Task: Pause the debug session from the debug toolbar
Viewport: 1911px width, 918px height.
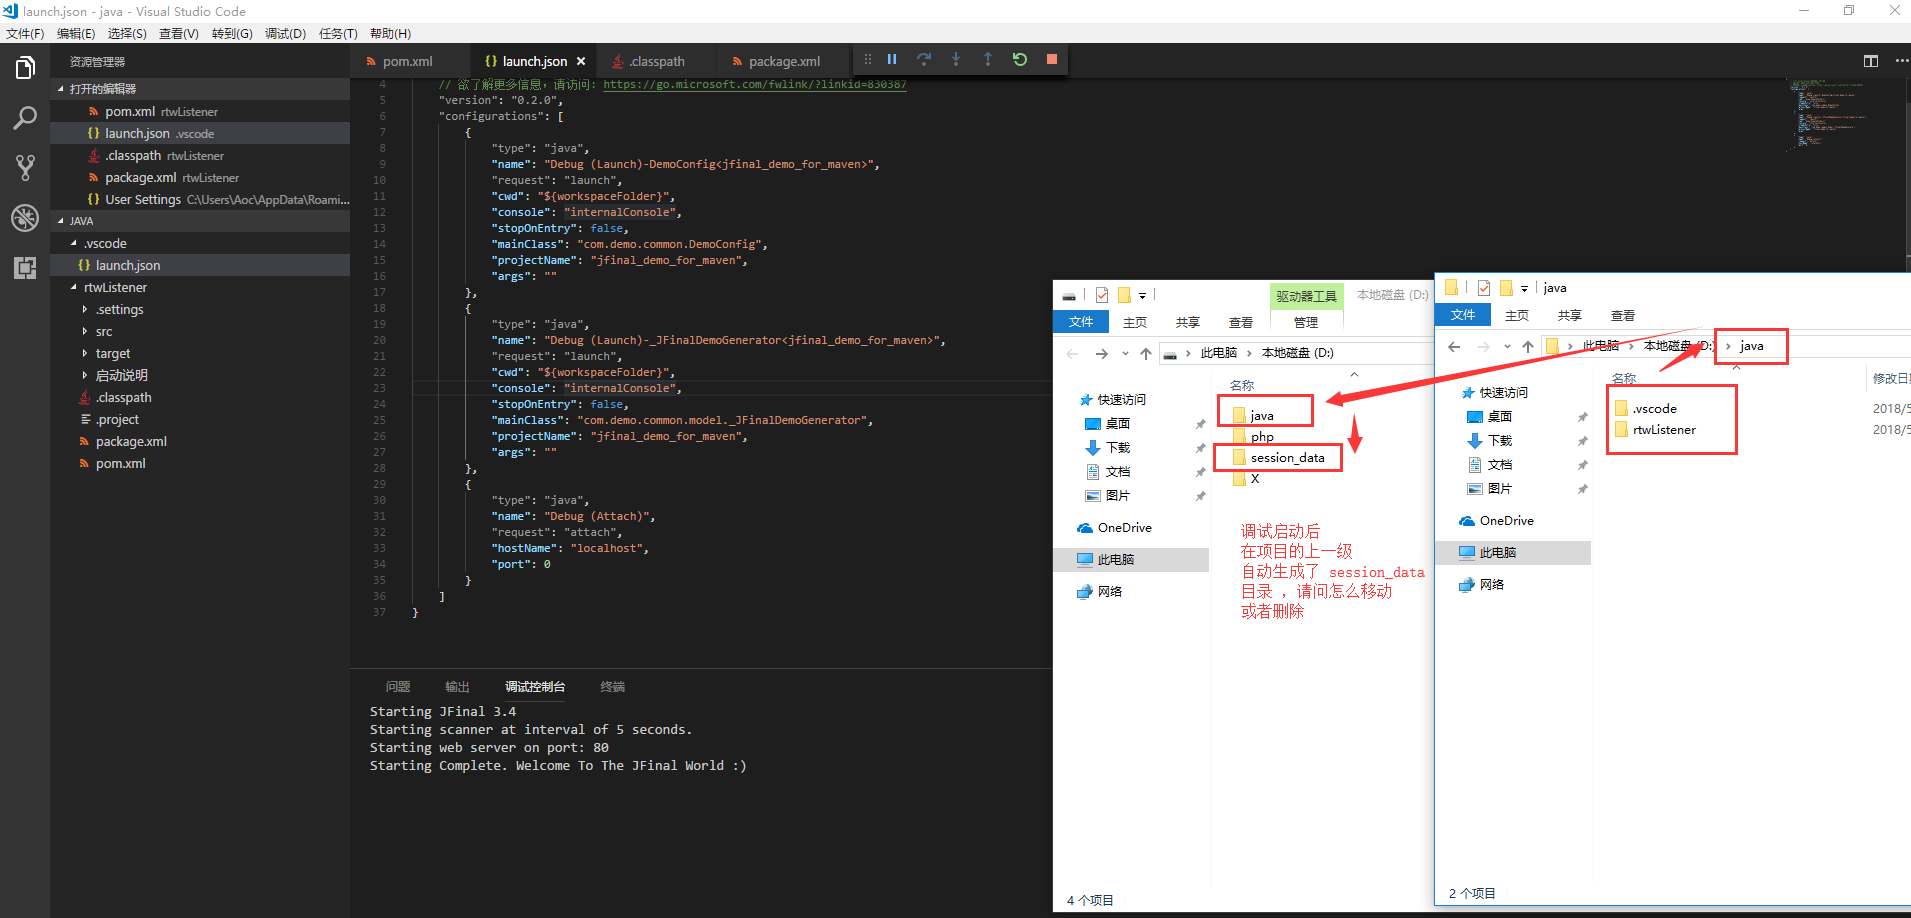Action: (892, 60)
